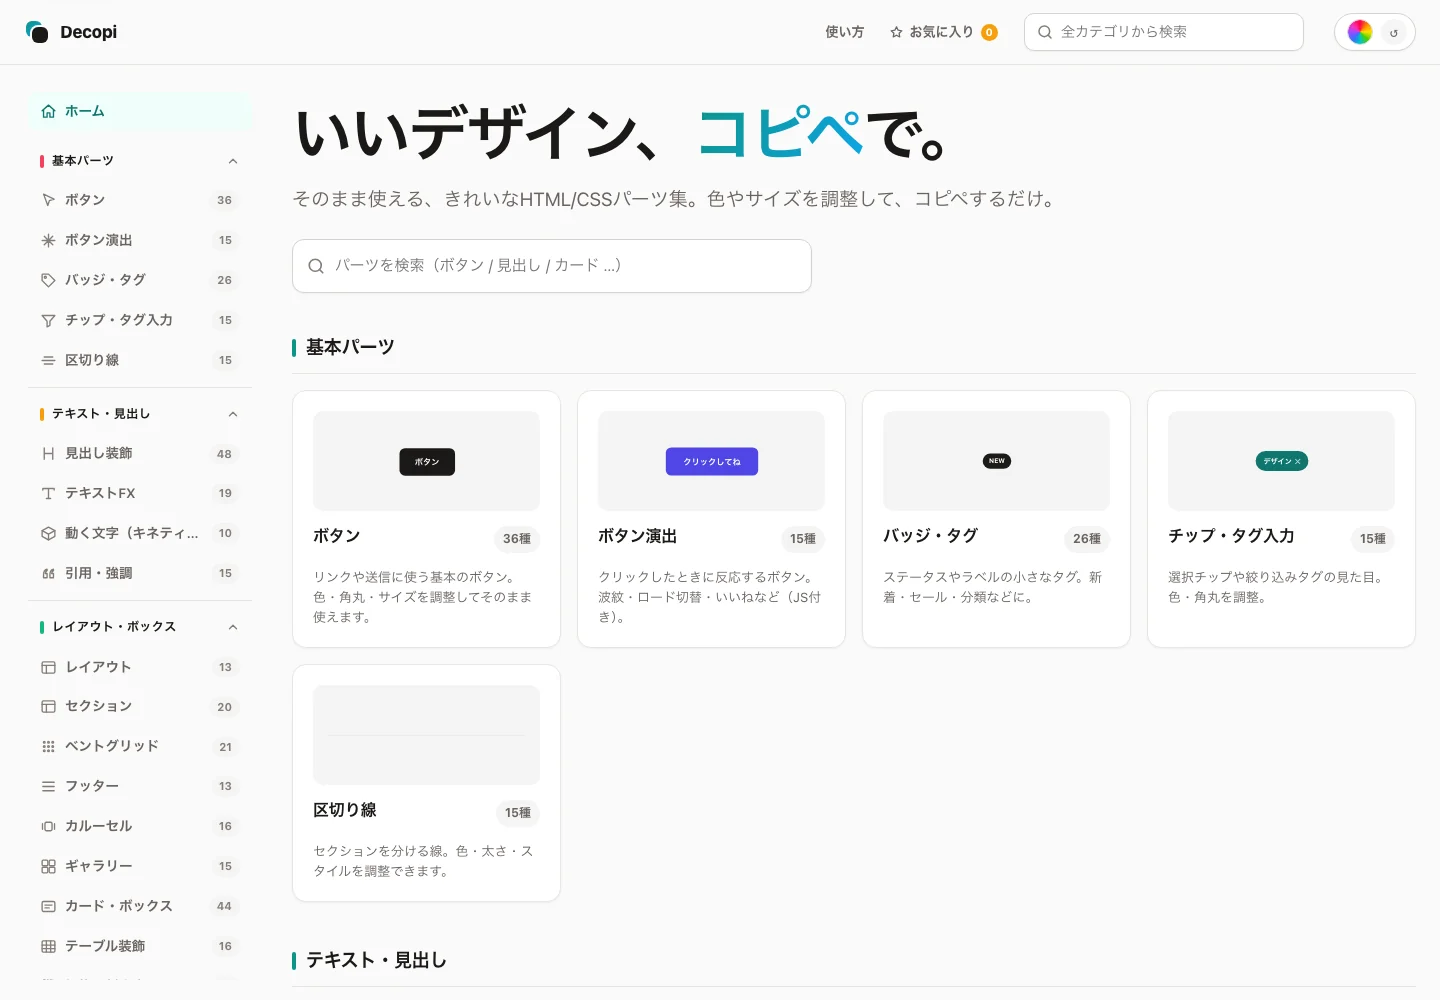Screen dimensions: 1440x1000
Task: Click the 区切り線 divider icon
Action: [x=48, y=360]
